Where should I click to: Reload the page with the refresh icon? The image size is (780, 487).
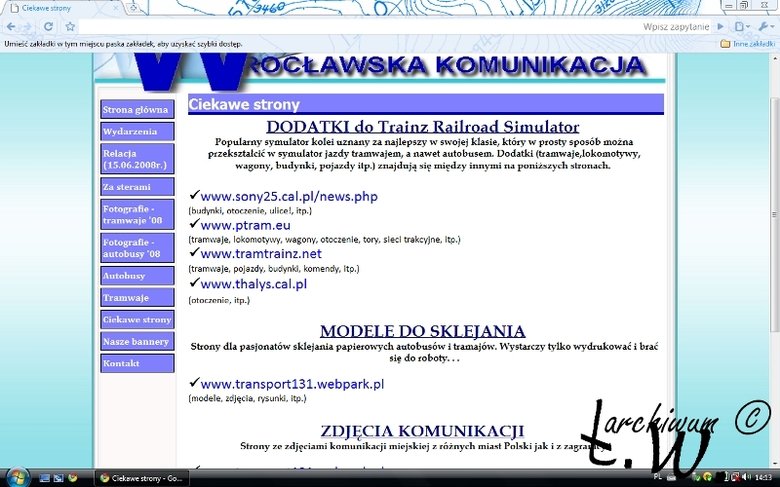[x=48, y=26]
